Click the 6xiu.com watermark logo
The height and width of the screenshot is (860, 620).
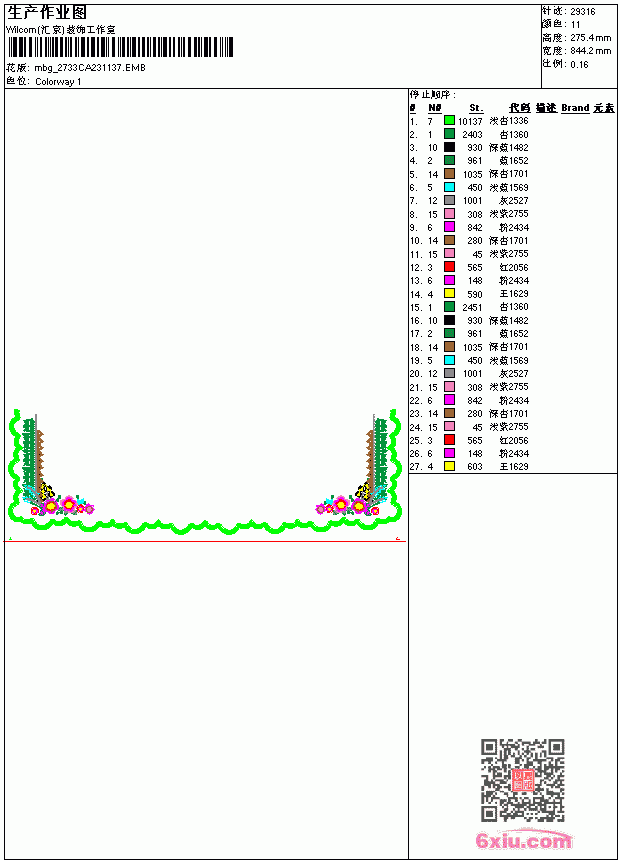tap(523, 839)
